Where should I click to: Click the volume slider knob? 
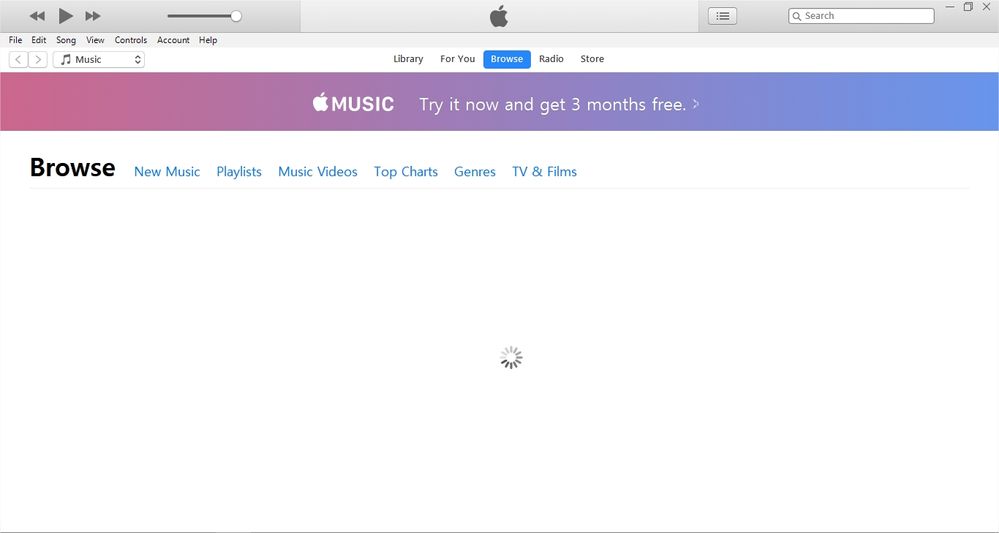coord(236,16)
